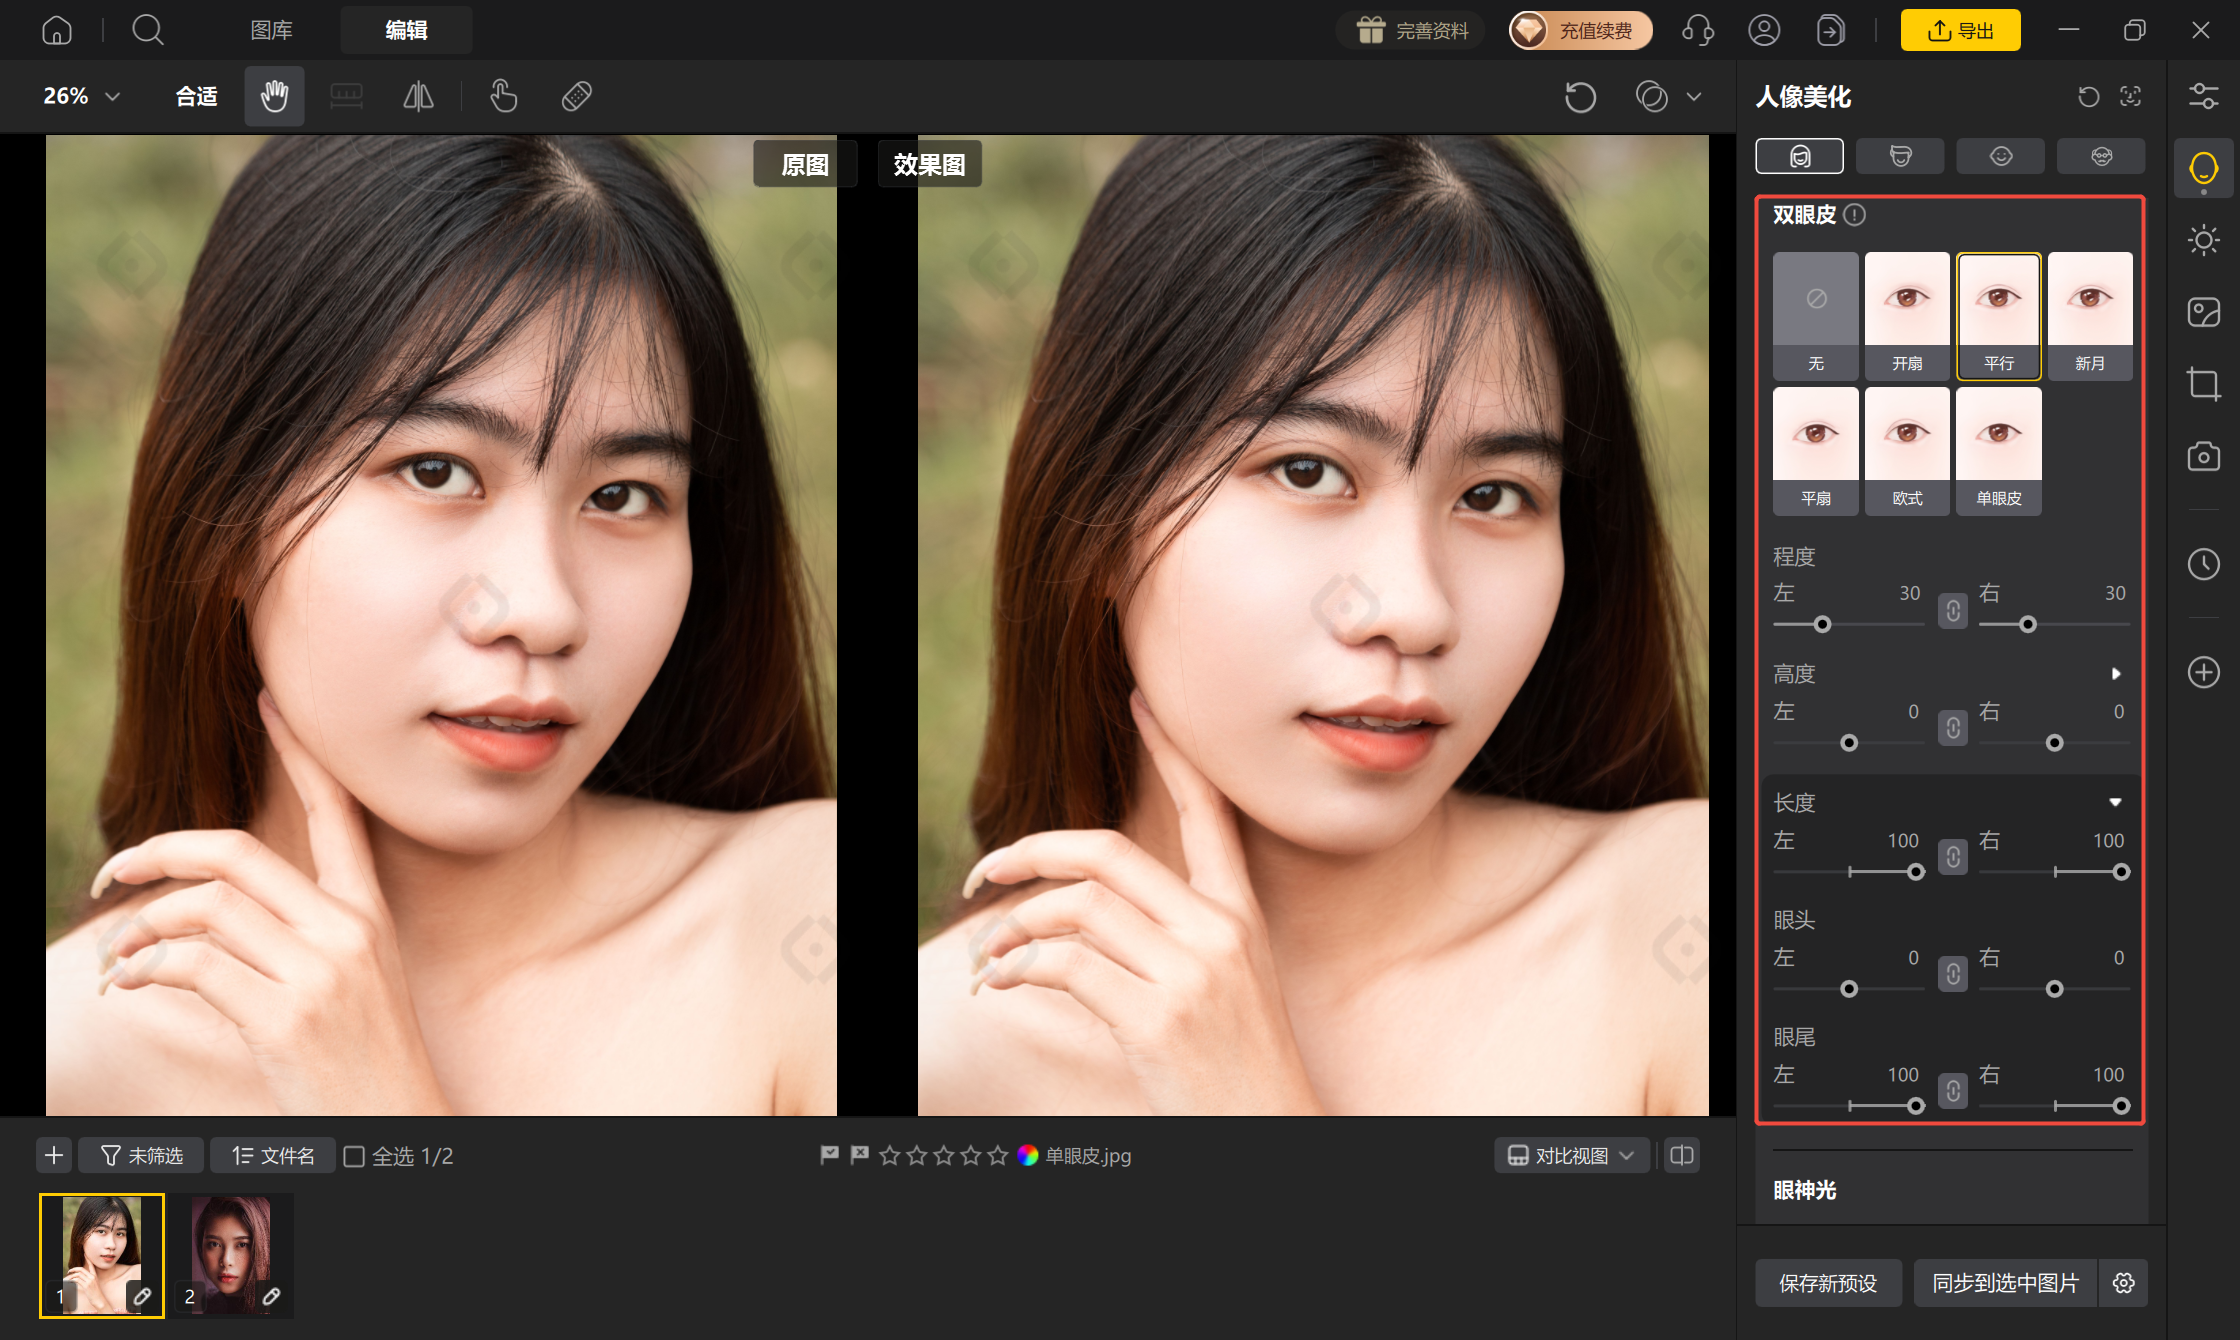Image resolution: width=2240 pixels, height=1340 pixels.
Task: Select the hand pan tool
Action: pyautogui.click(x=274, y=96)
